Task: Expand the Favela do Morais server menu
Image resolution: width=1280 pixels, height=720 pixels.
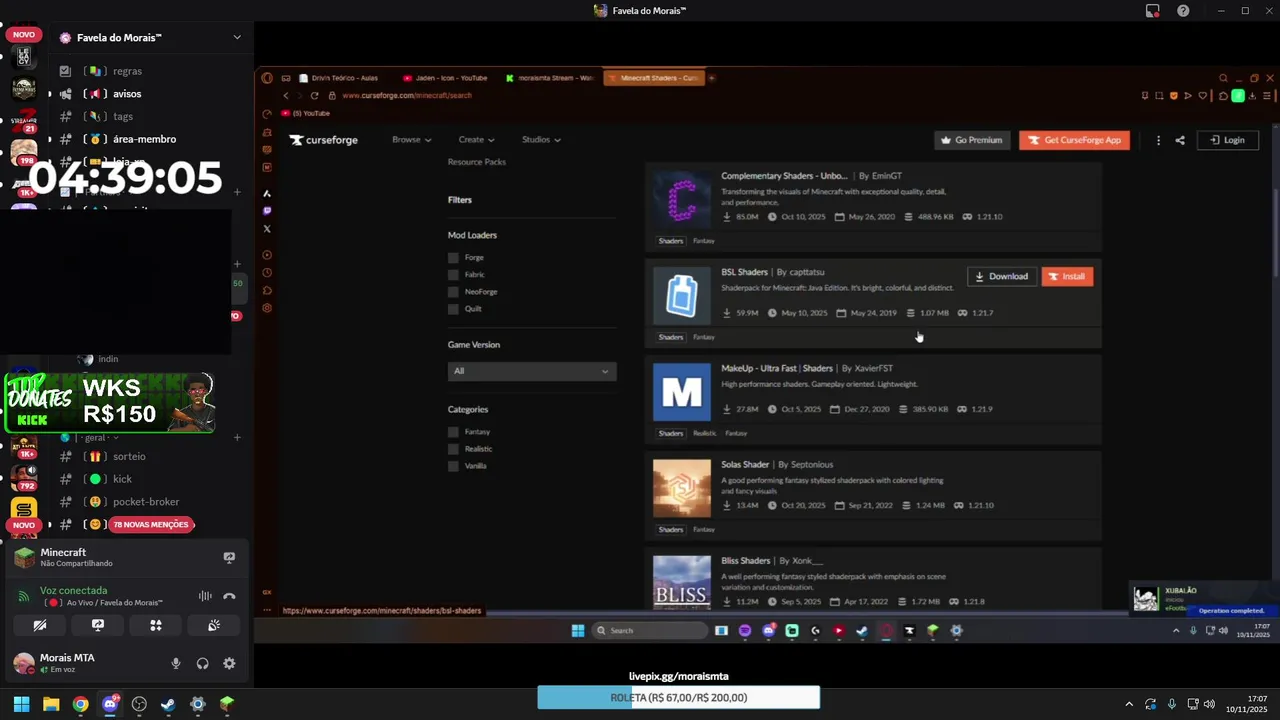Action: point(237,37)
